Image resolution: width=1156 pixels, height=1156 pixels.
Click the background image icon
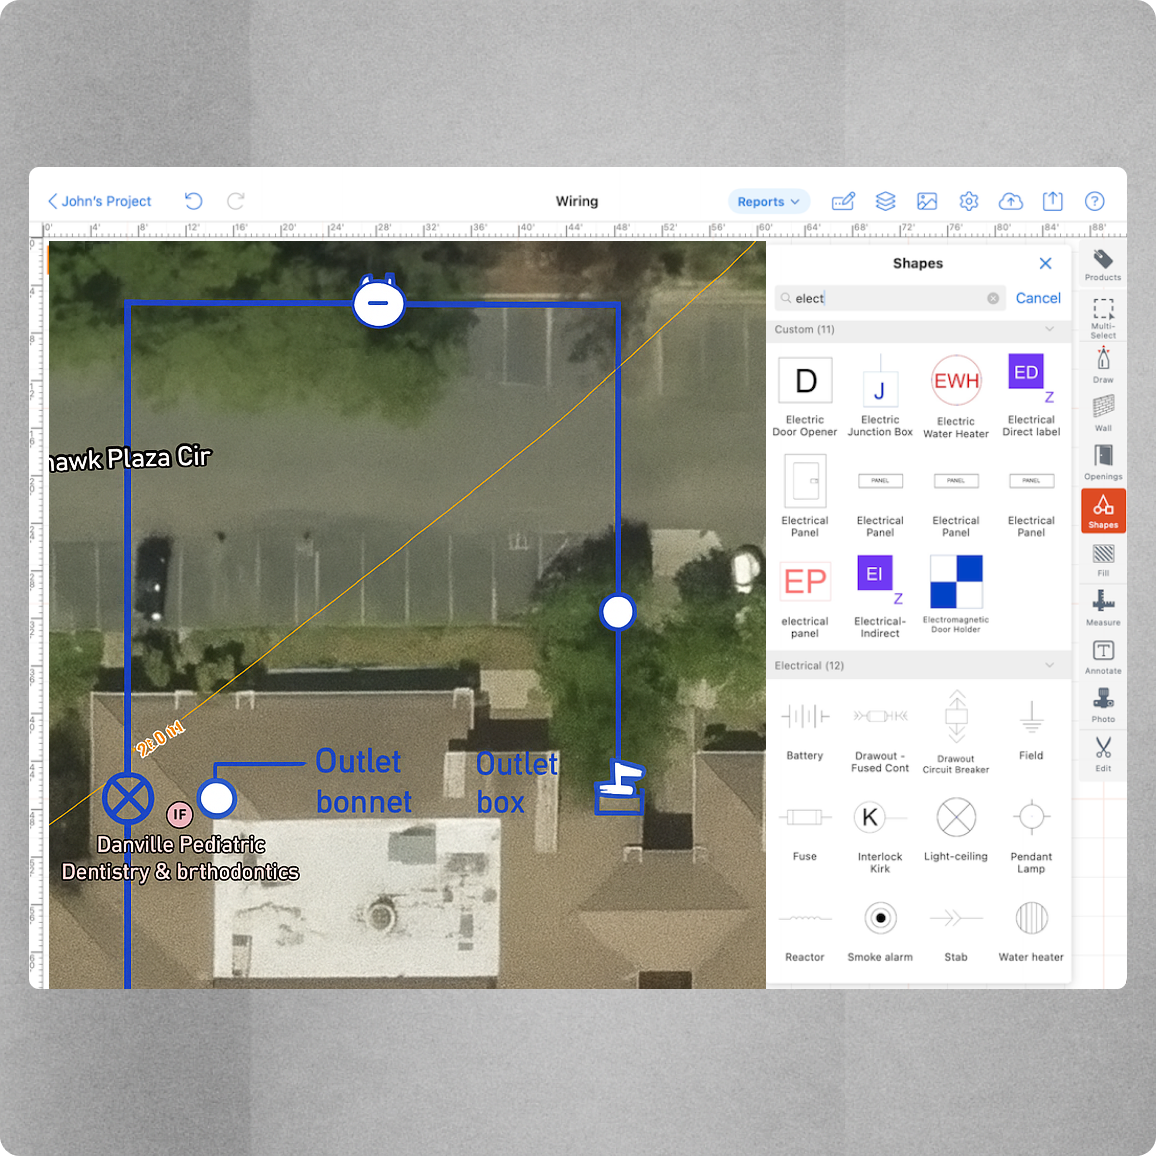927,201
